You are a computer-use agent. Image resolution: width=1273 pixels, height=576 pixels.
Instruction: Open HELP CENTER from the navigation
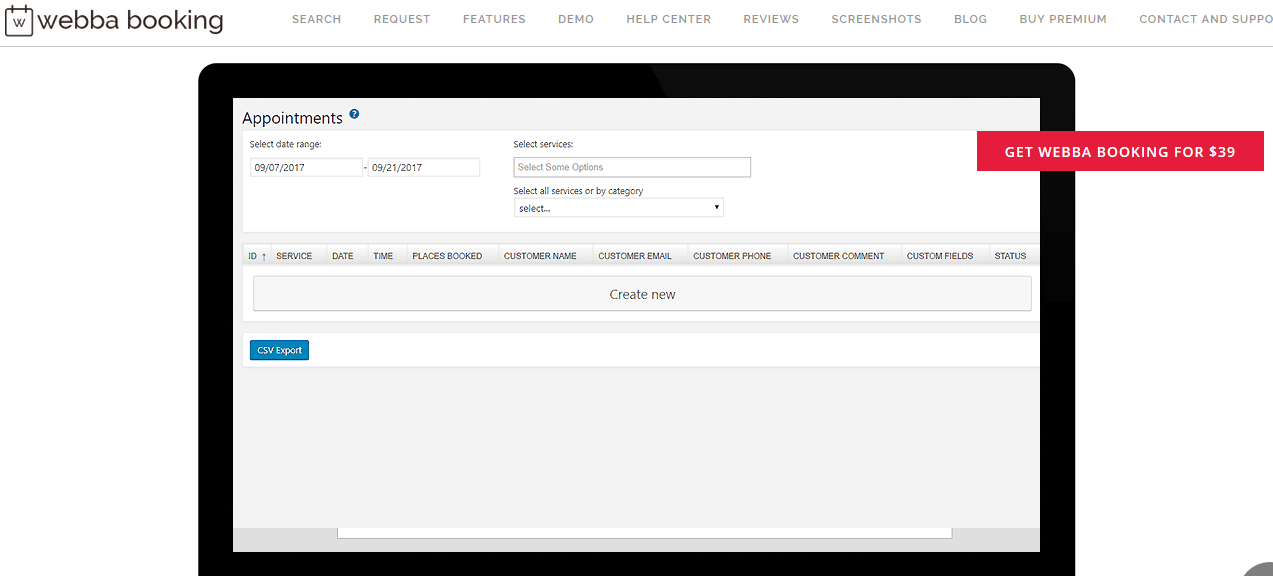(669, 19)
